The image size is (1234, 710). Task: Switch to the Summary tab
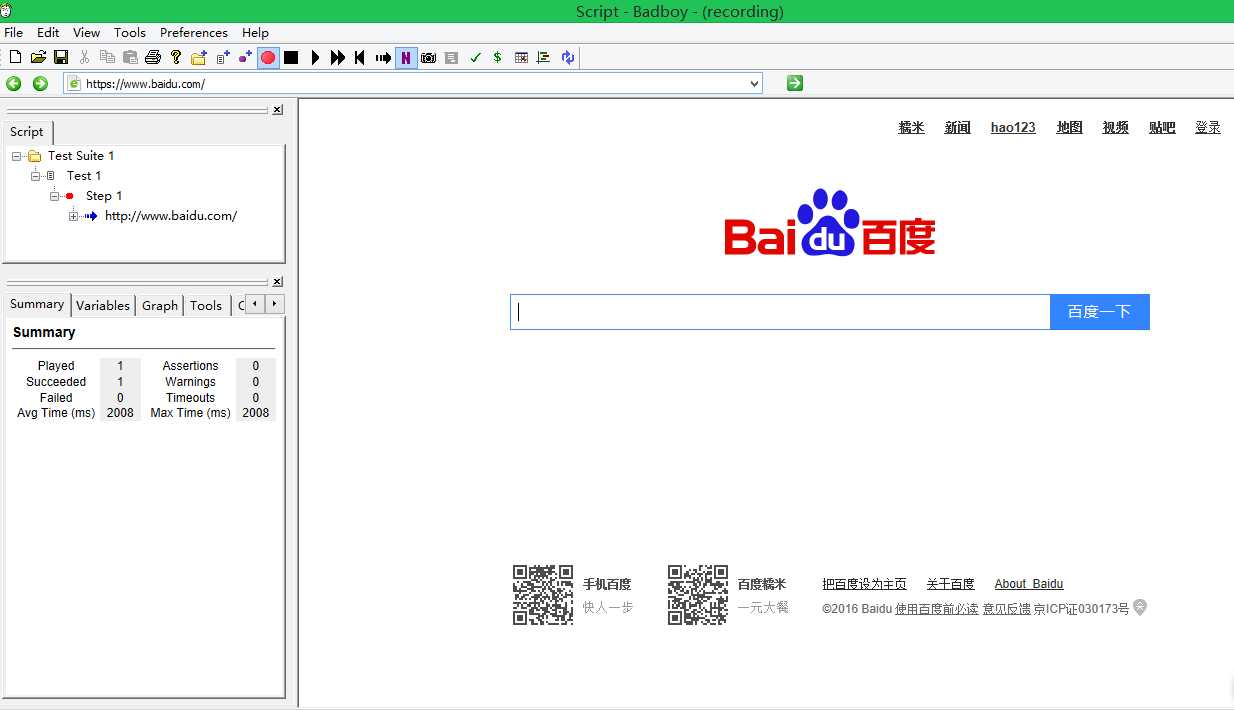(x=37, y=304)
